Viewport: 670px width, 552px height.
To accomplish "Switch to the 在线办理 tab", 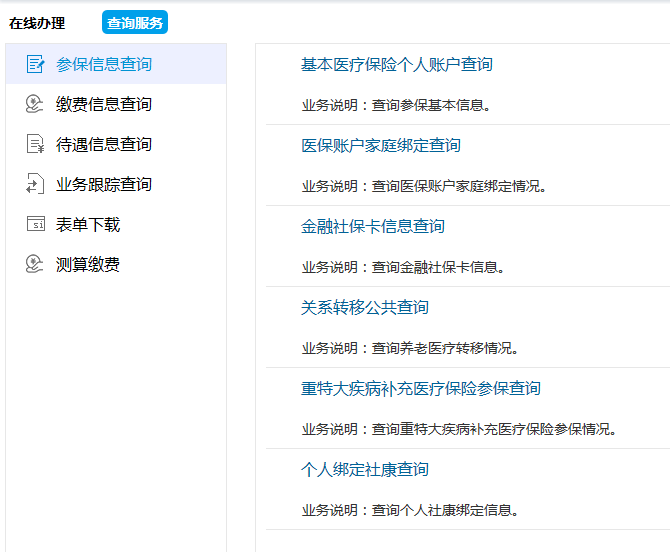I will point(37,23).
